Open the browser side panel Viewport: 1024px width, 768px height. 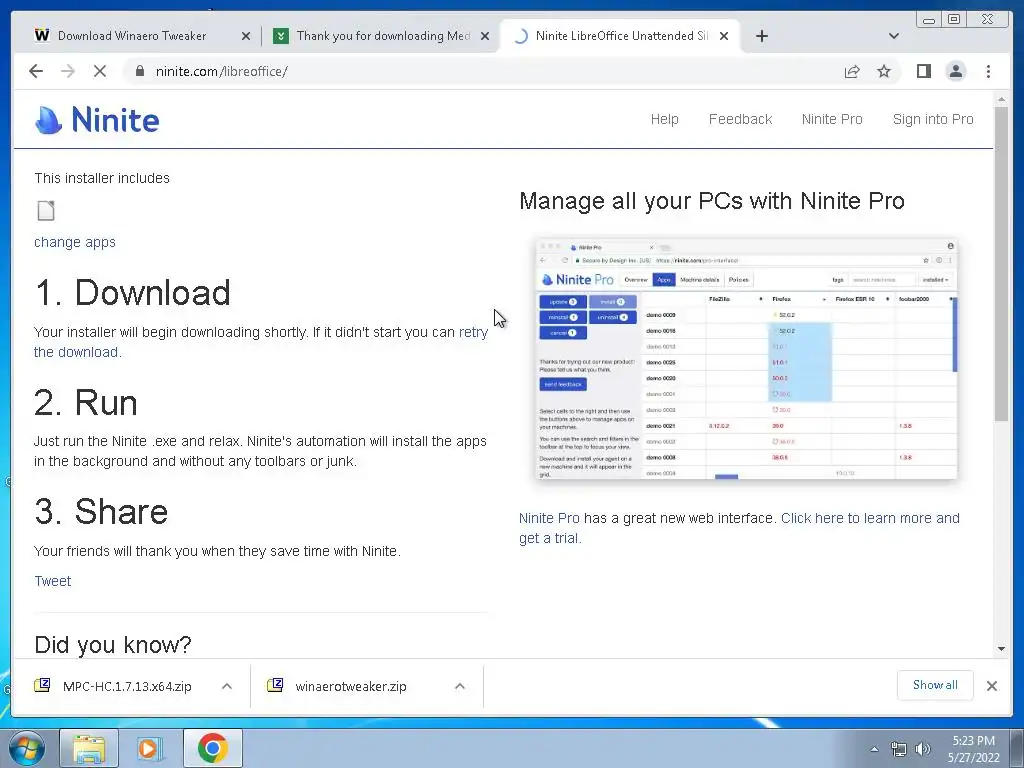[923, 71]
